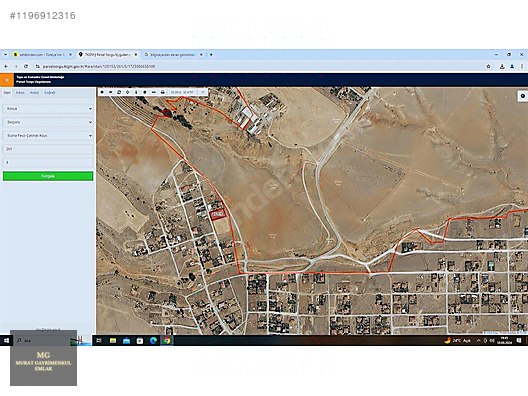Switch to the Analiz tab
This screenshot has height=396, width=528.
pos(34,93)
